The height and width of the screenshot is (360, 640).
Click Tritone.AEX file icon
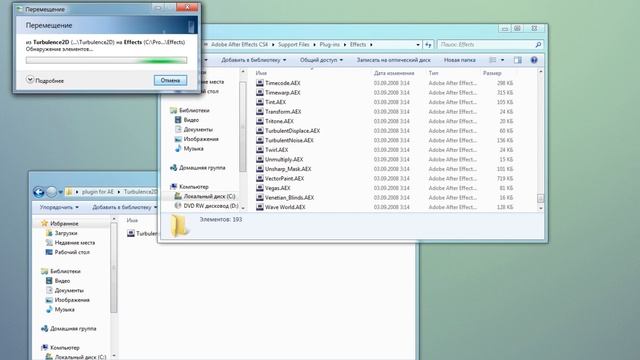(x=260, y=121)
